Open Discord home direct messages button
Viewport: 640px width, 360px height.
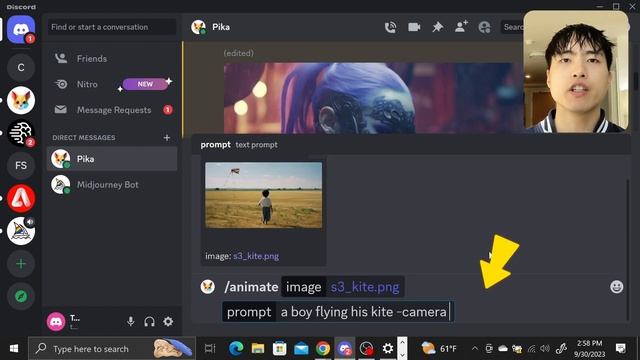click(x=21, y=29)
